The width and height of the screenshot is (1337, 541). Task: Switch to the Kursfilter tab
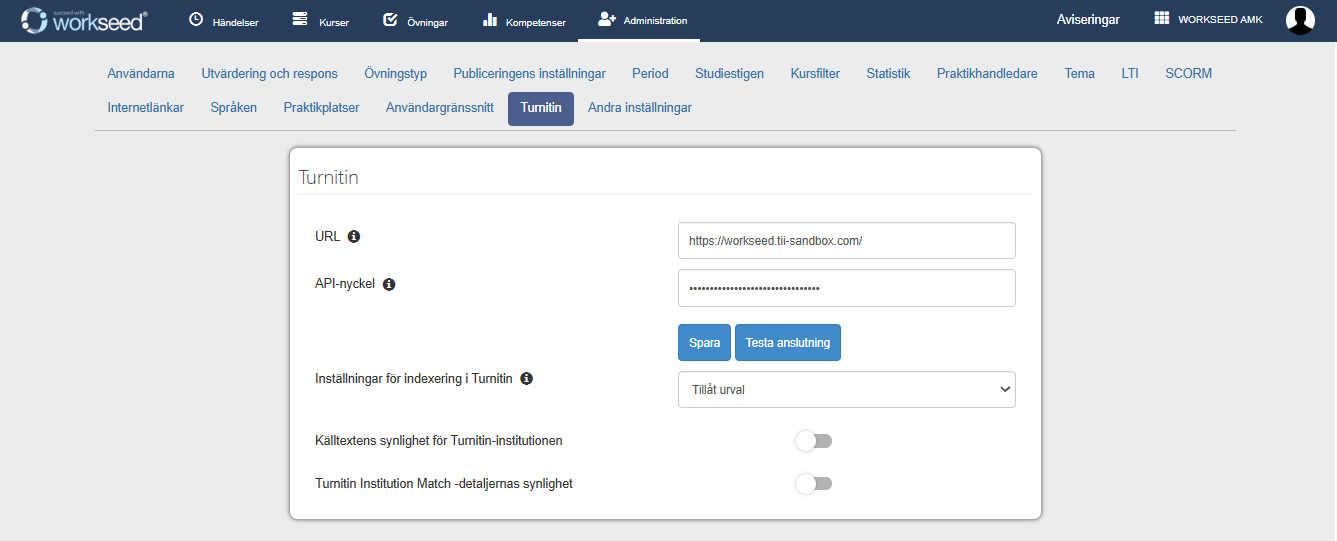815,73
